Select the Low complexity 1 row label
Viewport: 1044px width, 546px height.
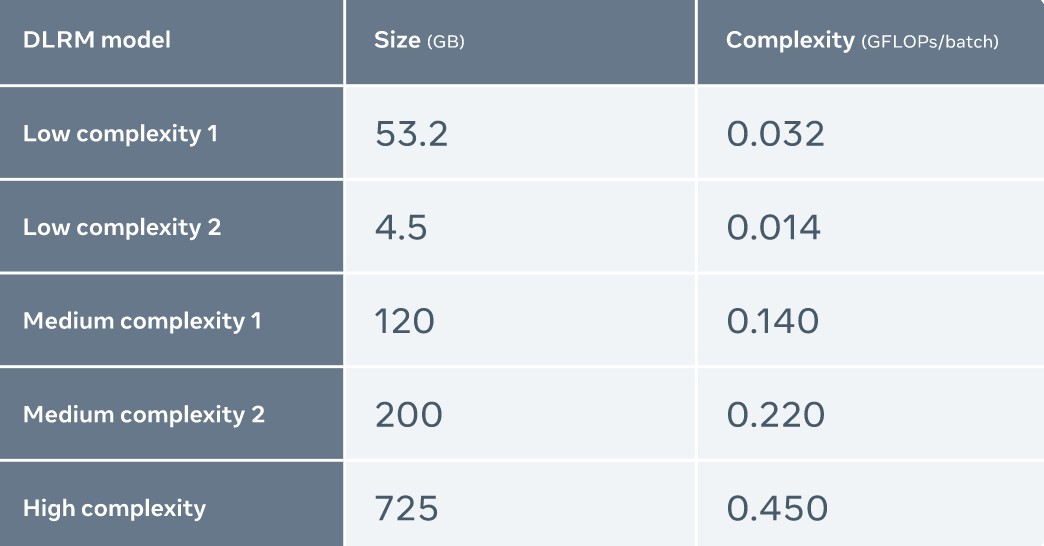[x=120, y=133]
